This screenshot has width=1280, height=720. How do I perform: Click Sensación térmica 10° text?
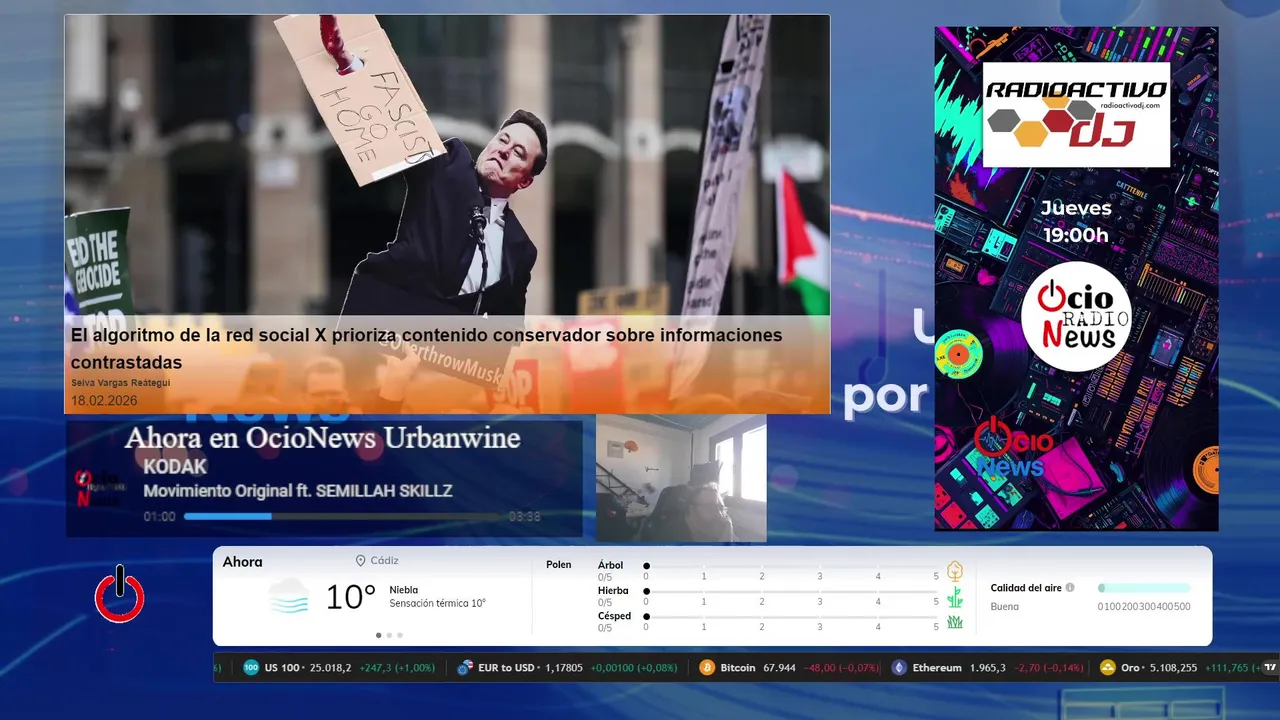[x=438, y=603]
